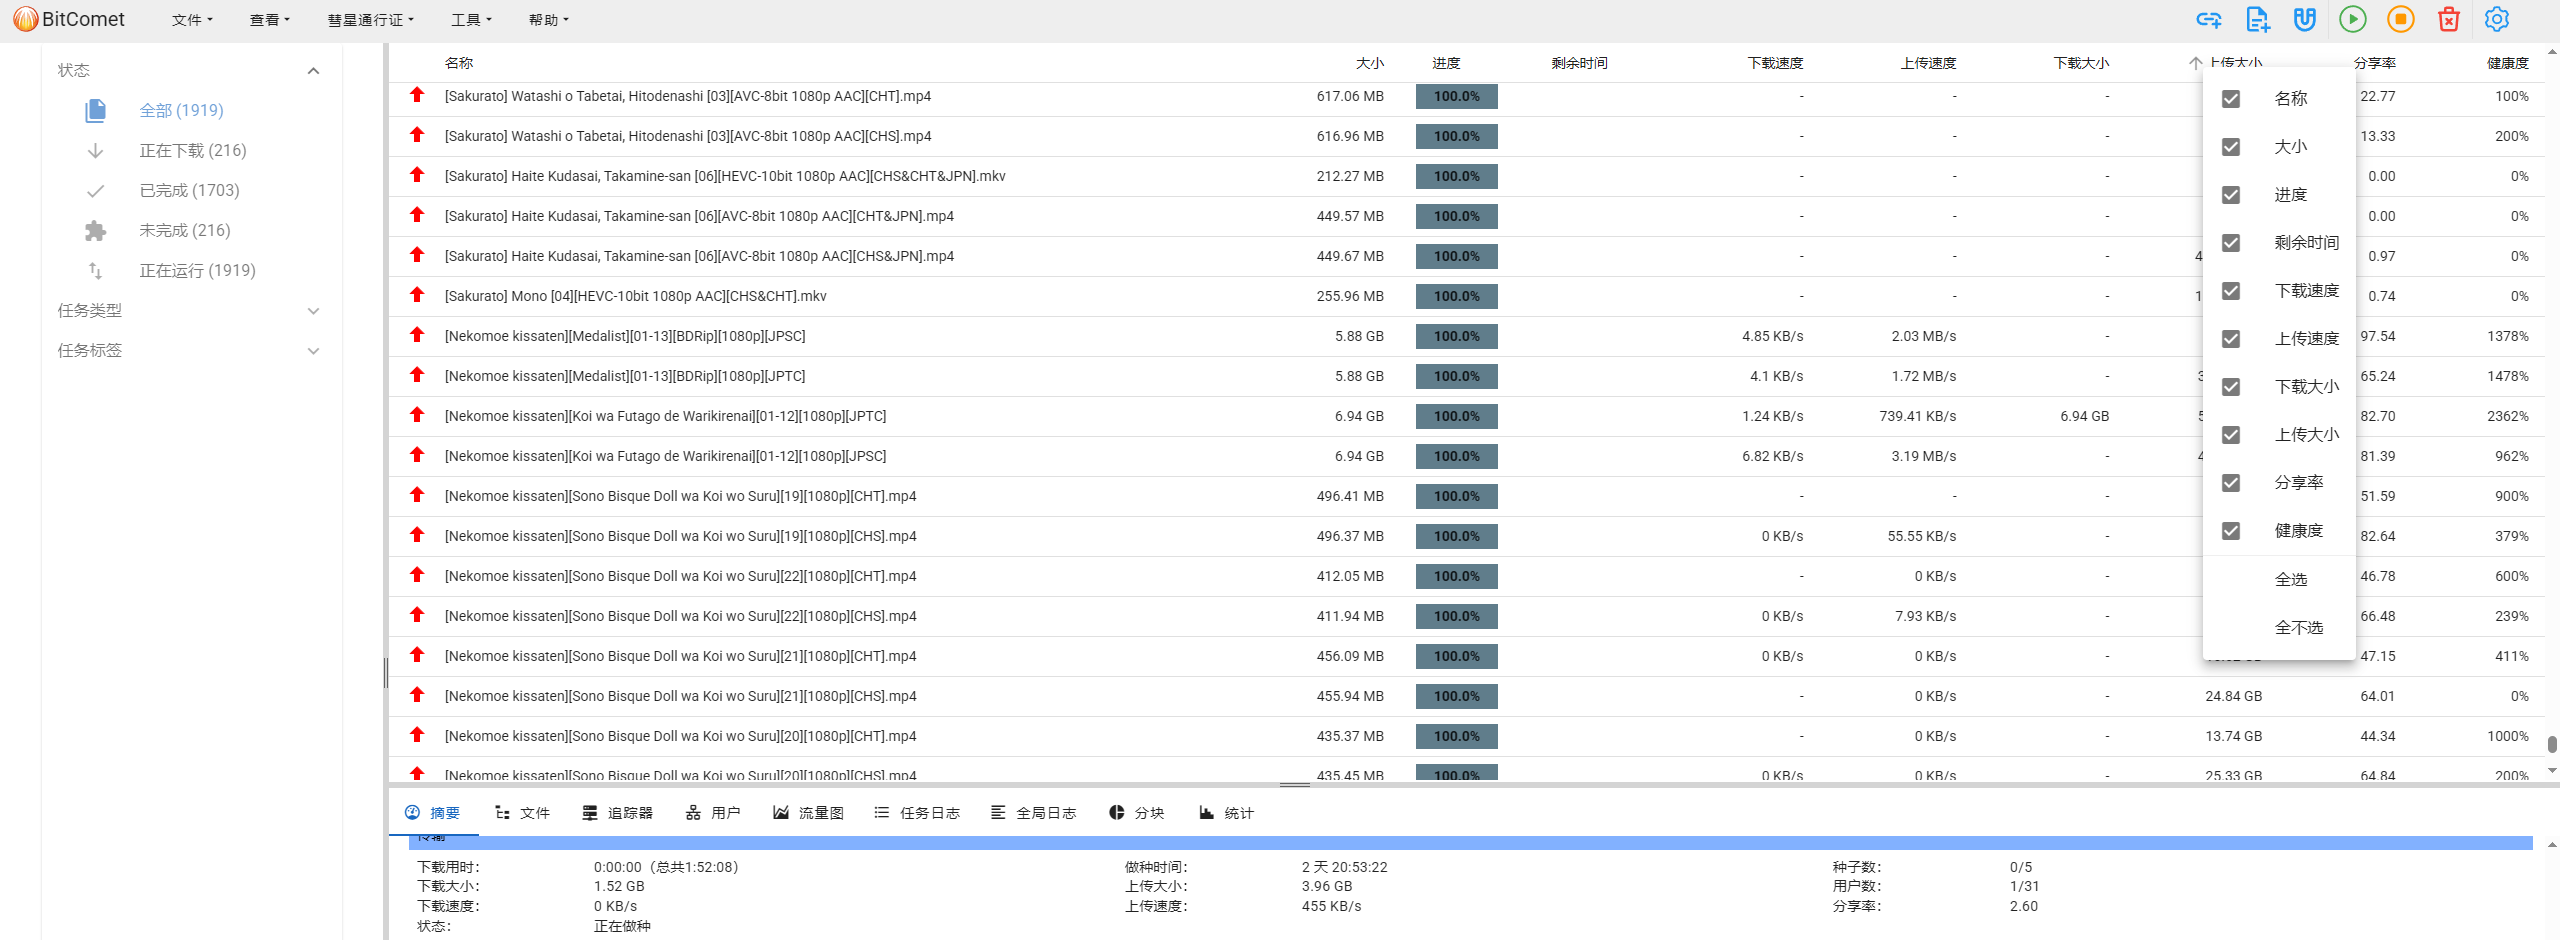Toggle the 下载速度 column checkbox

2231,291
